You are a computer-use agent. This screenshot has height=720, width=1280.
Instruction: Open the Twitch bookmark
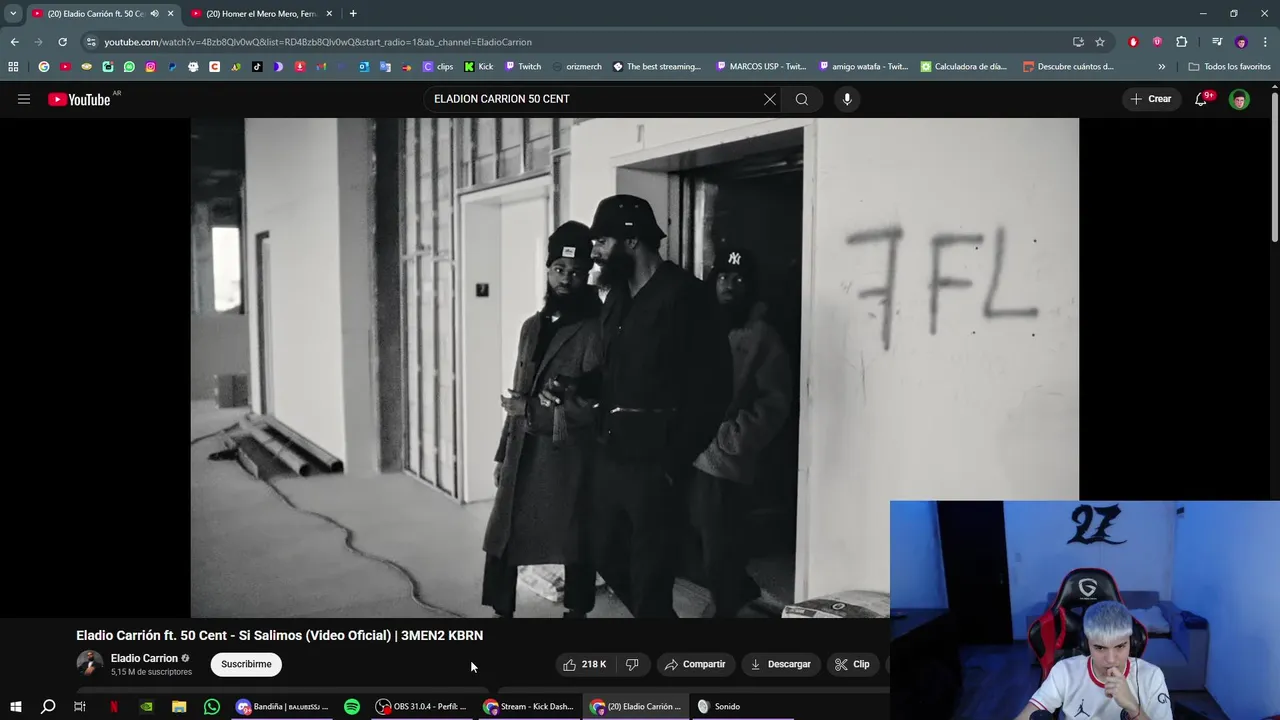(x=523, y=67)
